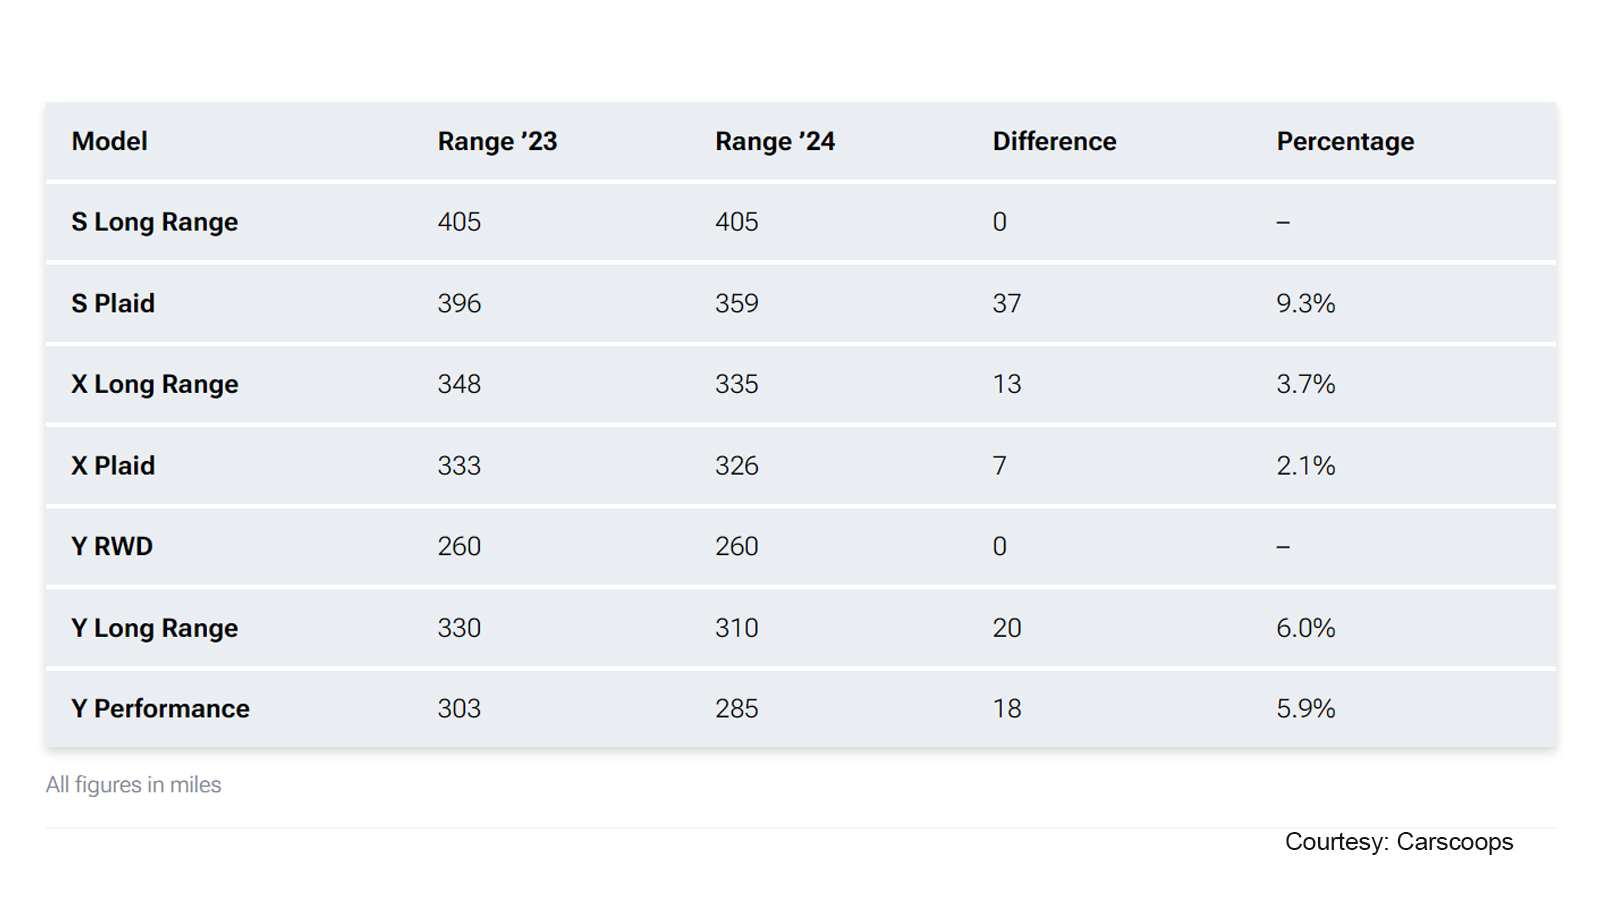Select the 2.1% percentage for X Plaid
This screenshot has width=1600, height=900.
pos(1305,466)
